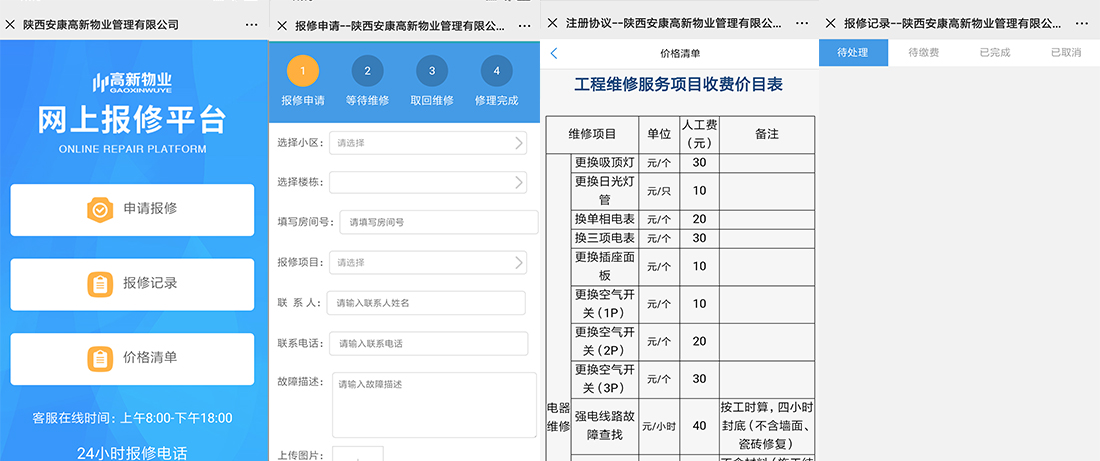1100x461 pixels.
Task: Click the 填写房间号 input field
Action: (439, 222)
